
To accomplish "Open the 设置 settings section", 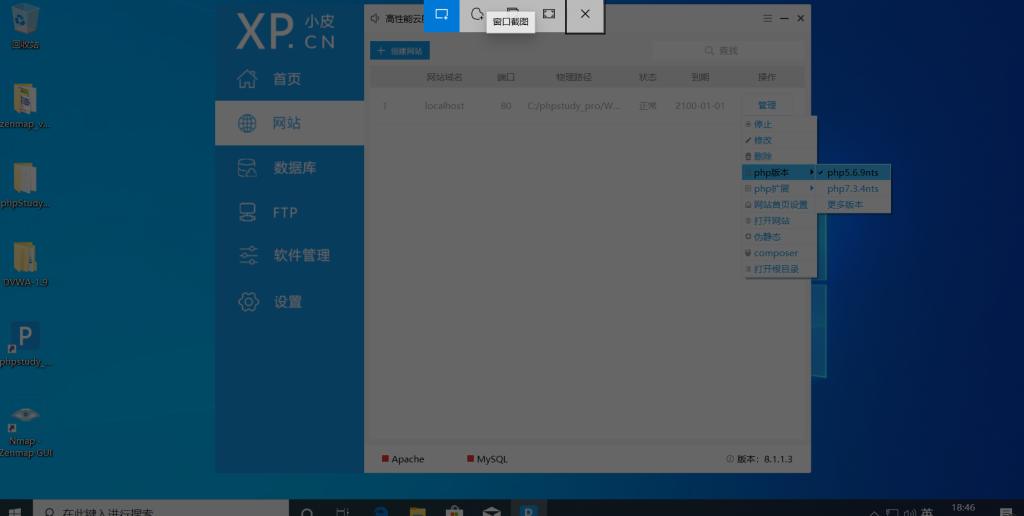I will [x=288, y=301].
